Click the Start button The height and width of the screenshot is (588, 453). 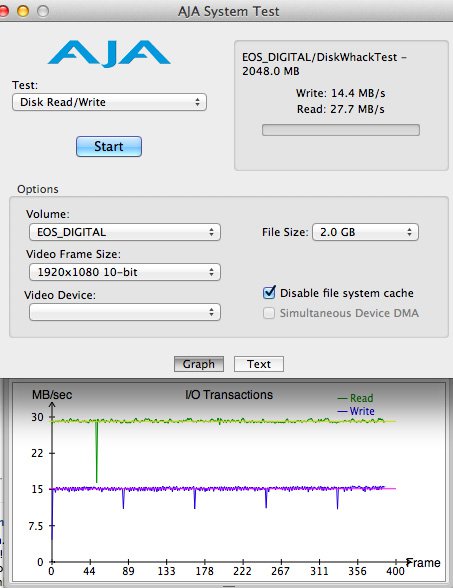click(x=109, y=146)
